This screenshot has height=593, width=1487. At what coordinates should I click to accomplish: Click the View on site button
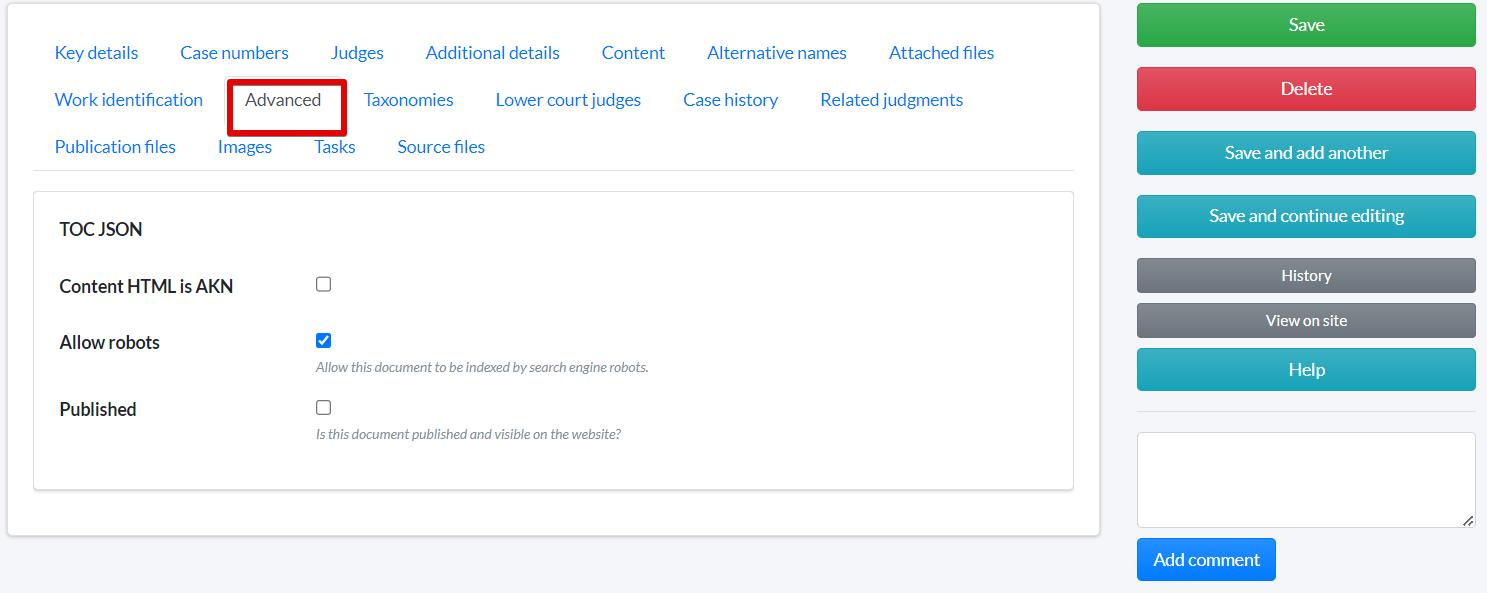[1305, 321]
